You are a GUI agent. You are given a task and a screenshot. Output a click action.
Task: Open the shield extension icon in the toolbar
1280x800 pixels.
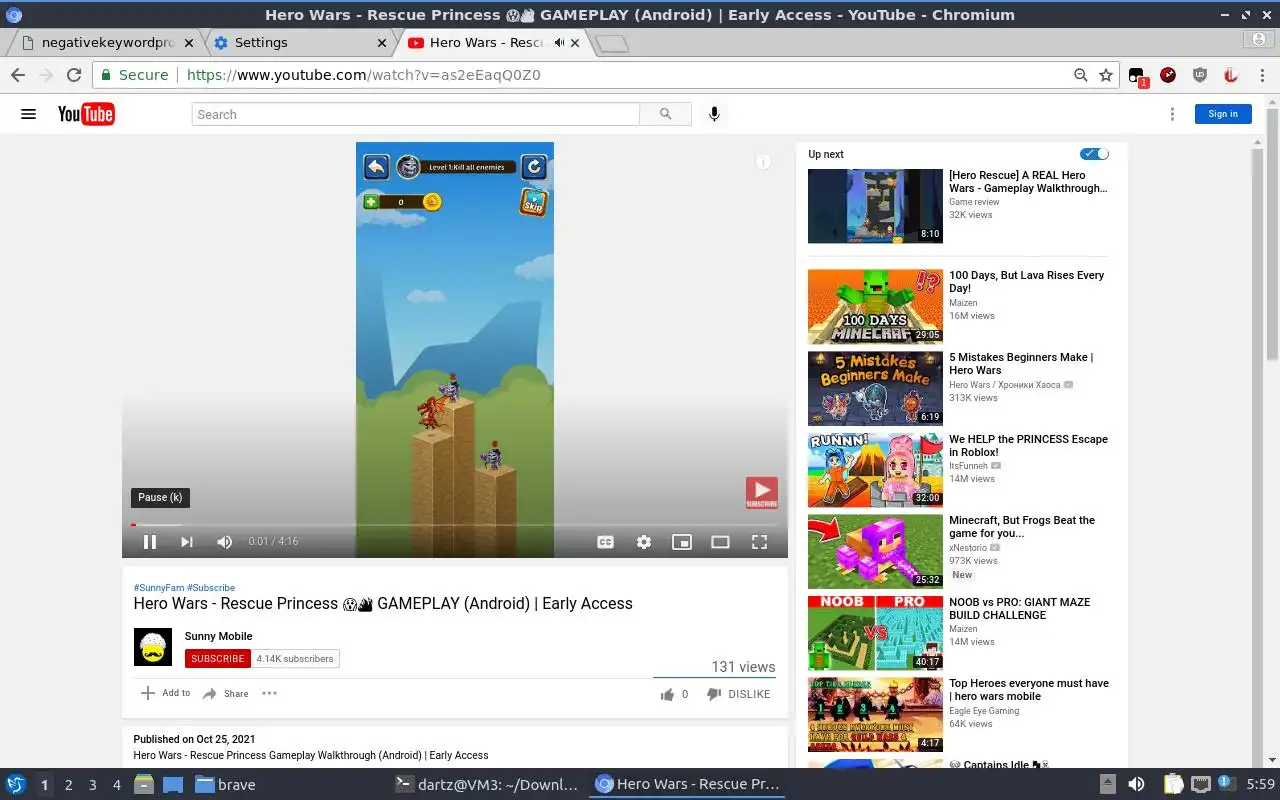click(1200, 75)
